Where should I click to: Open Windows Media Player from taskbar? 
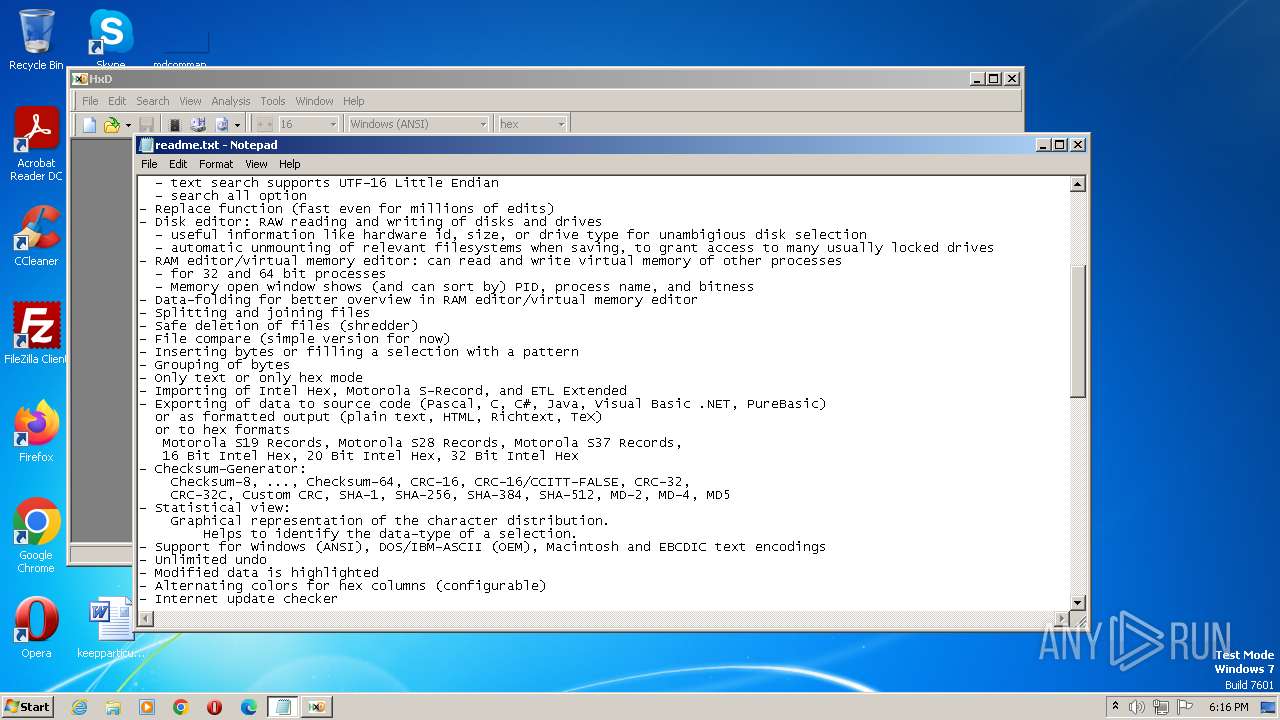(147, 707)
